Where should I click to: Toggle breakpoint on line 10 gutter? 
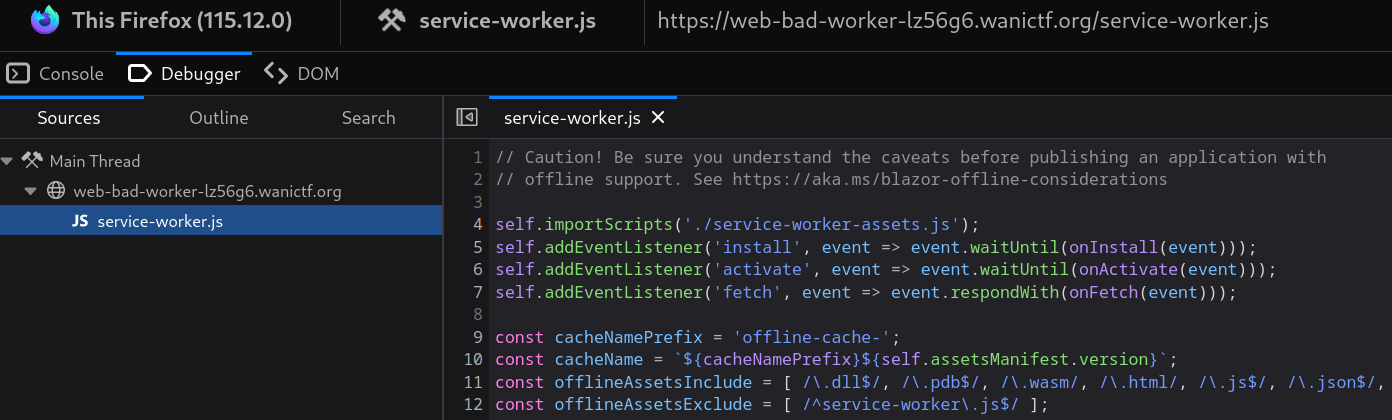473,359
